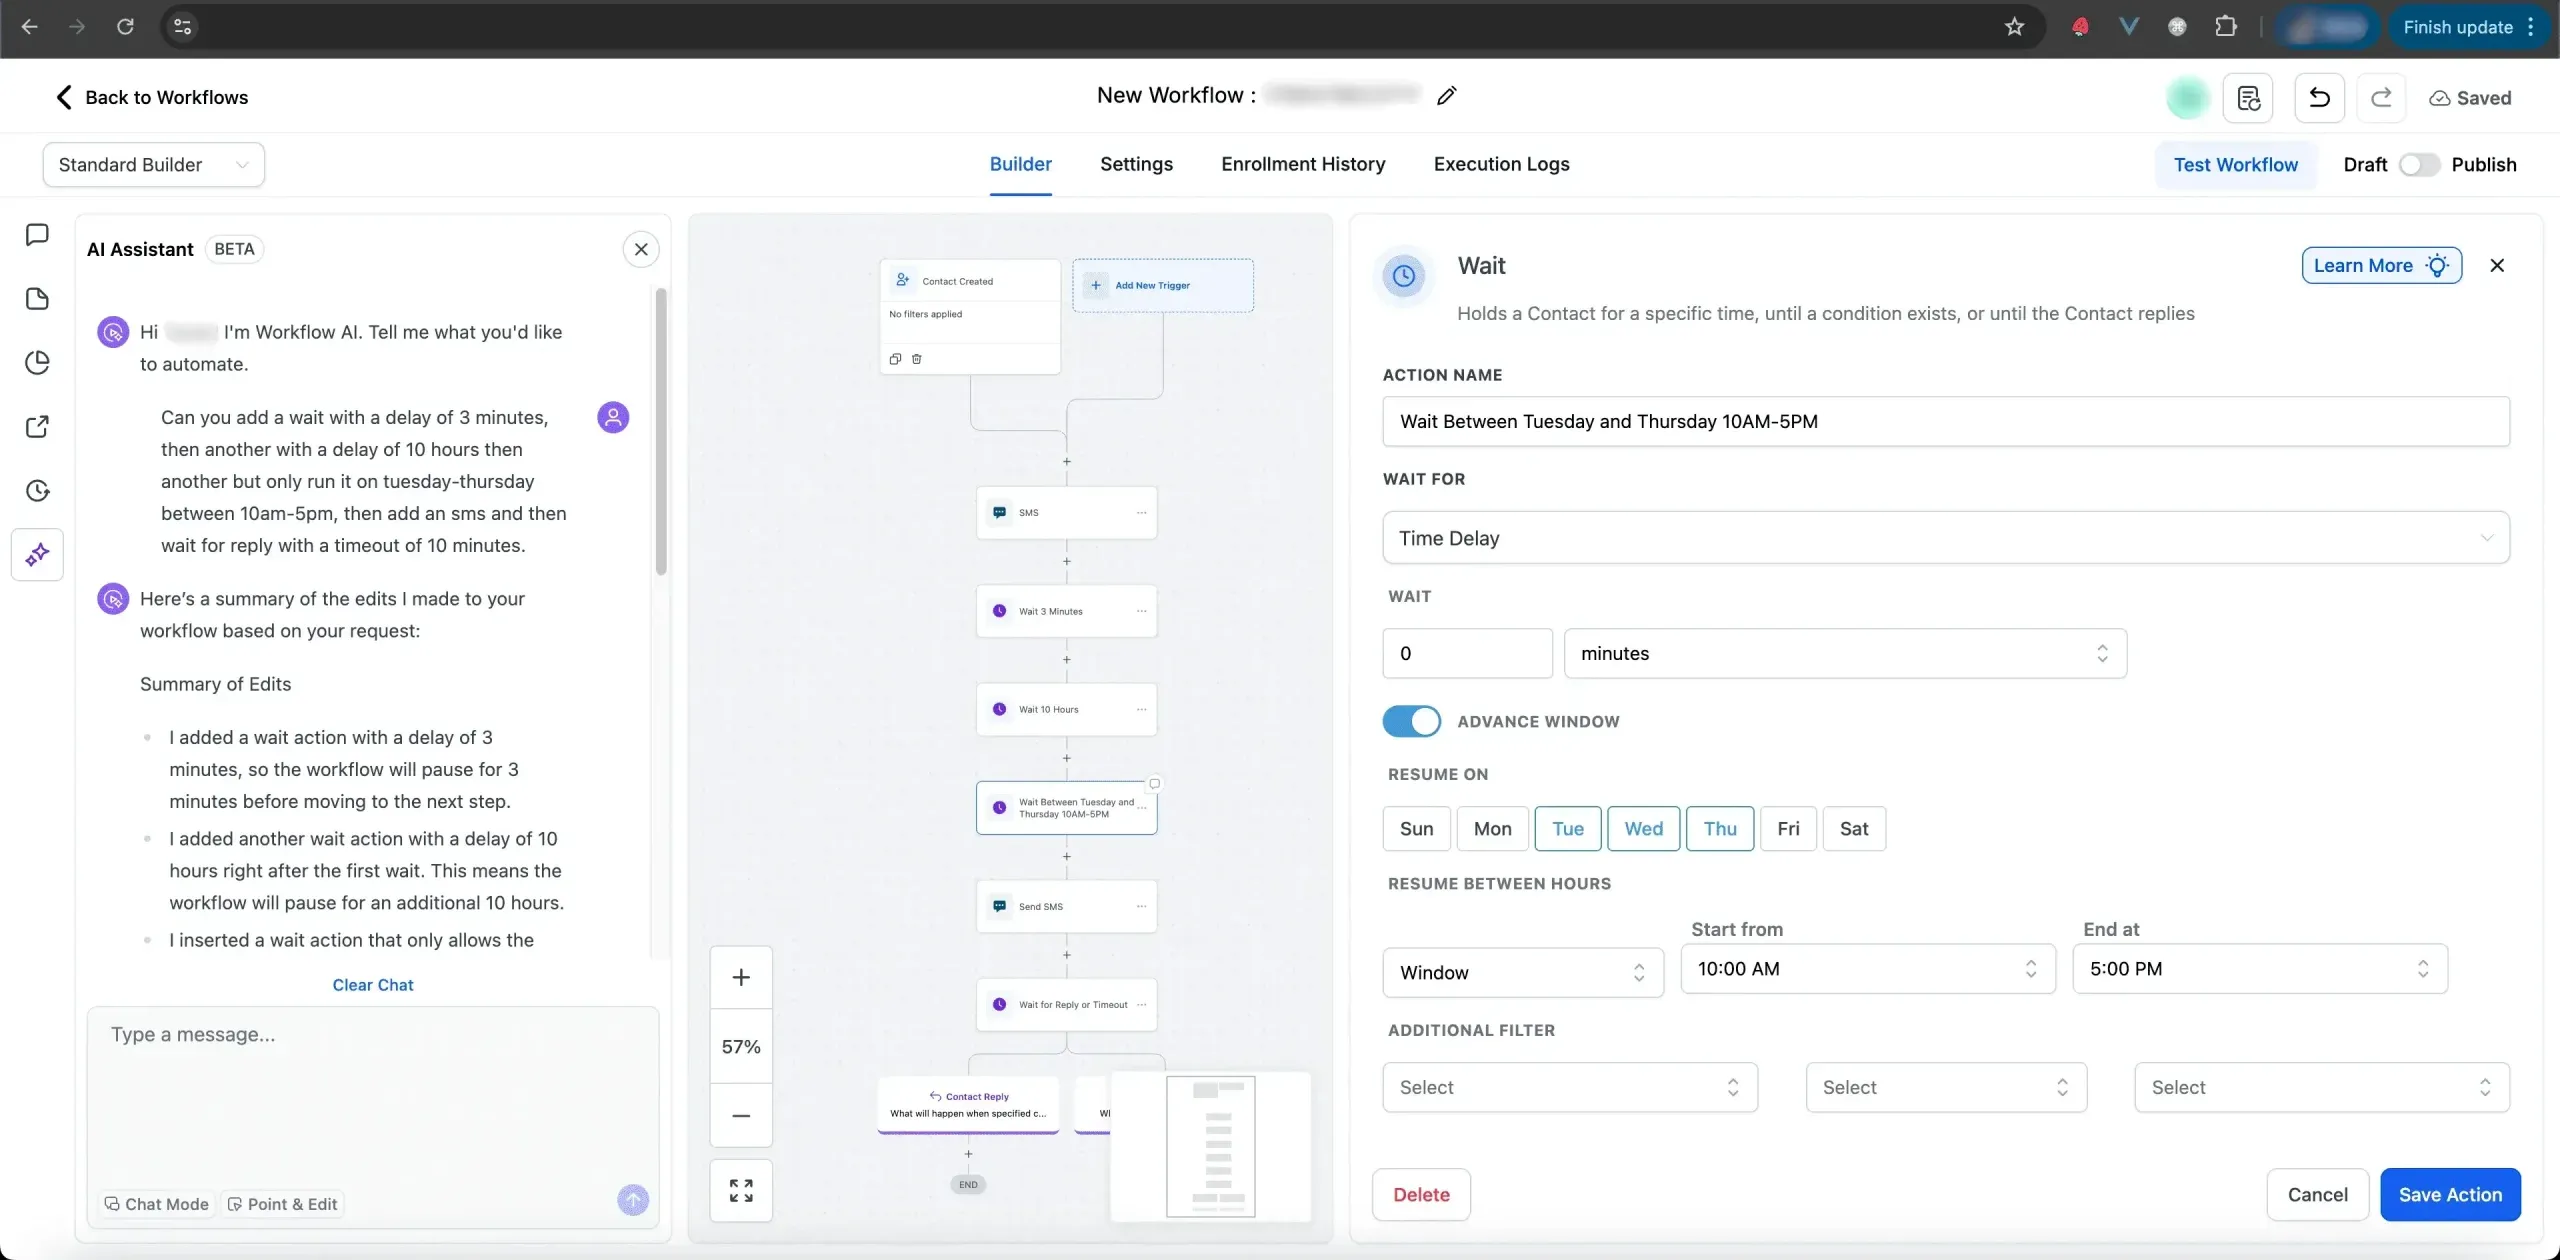Image resolution: width=2560 pixels, height=1260 pixels.
Task: Toggle Friday in the Resume On days
Action: pyautogui.click(x=1788, y=828)
